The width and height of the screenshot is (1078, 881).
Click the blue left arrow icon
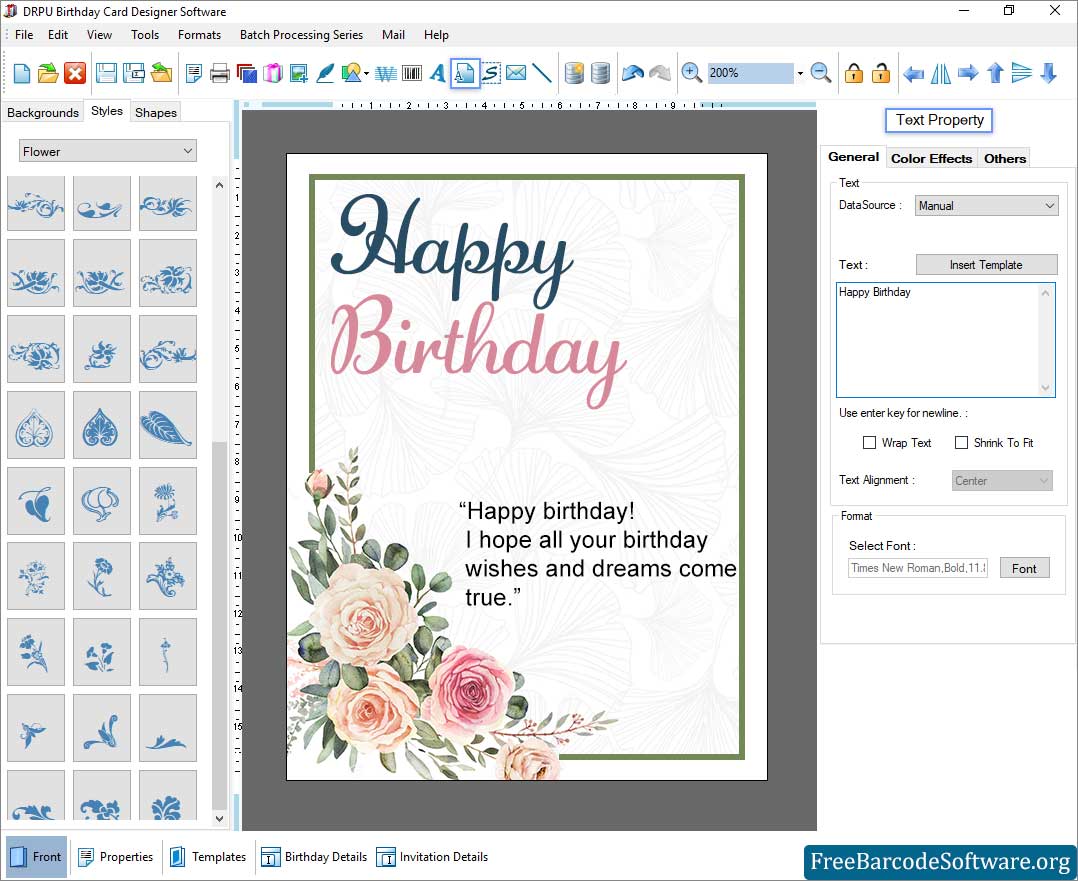click(913, 73)
